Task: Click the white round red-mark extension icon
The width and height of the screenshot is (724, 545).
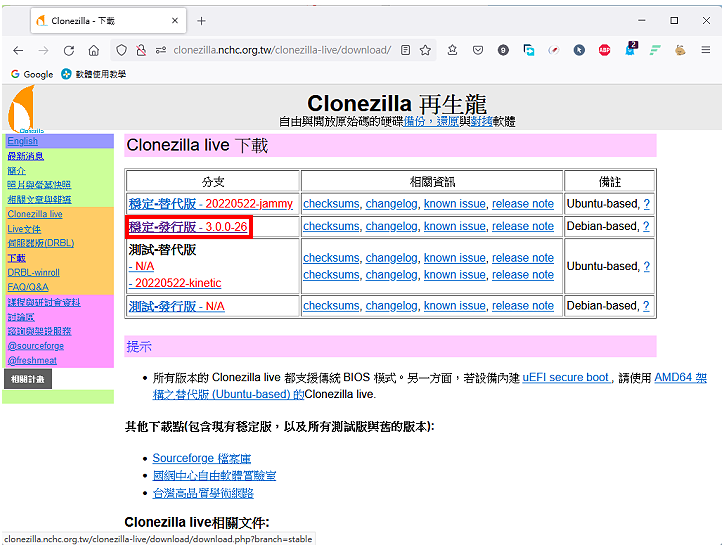Action: coord(554,50)
